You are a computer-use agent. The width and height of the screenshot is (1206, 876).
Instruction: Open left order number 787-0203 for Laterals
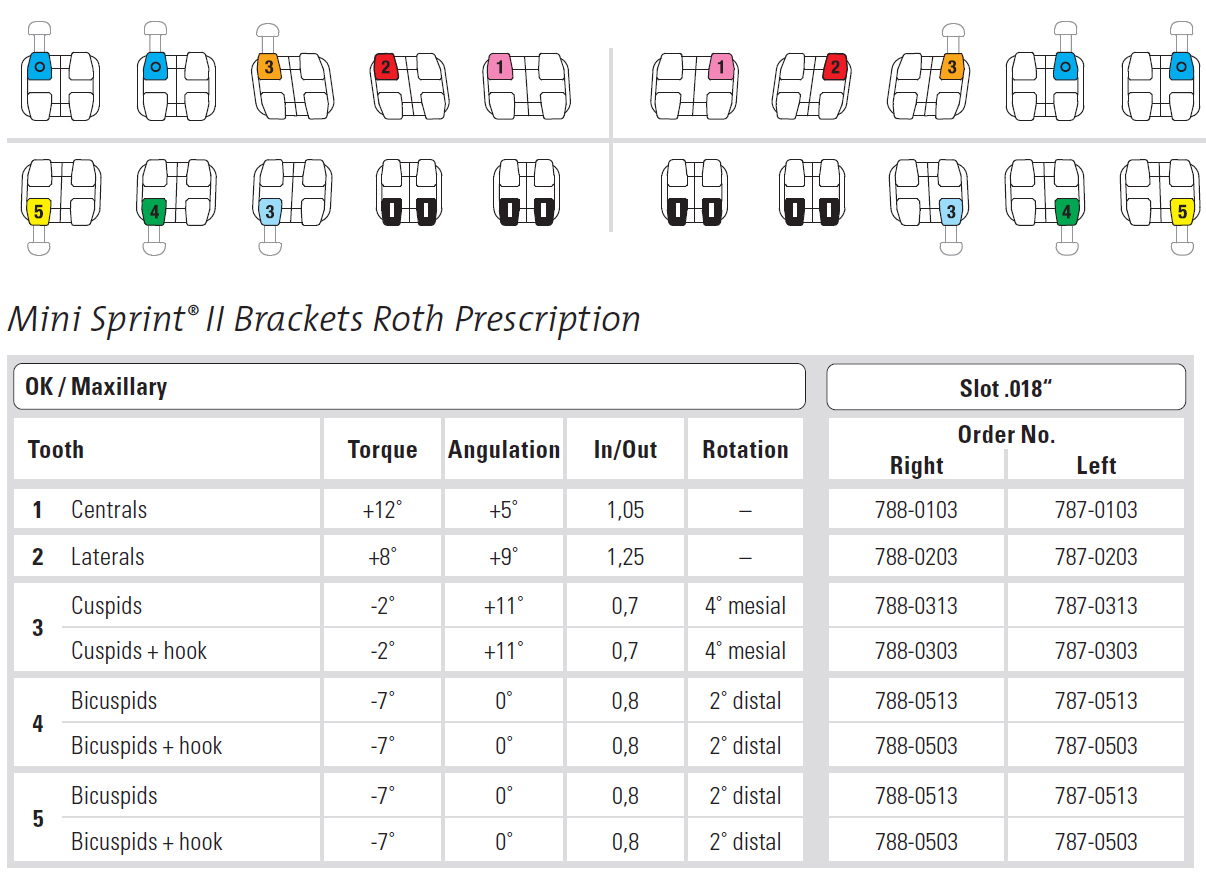point(1096,557)
